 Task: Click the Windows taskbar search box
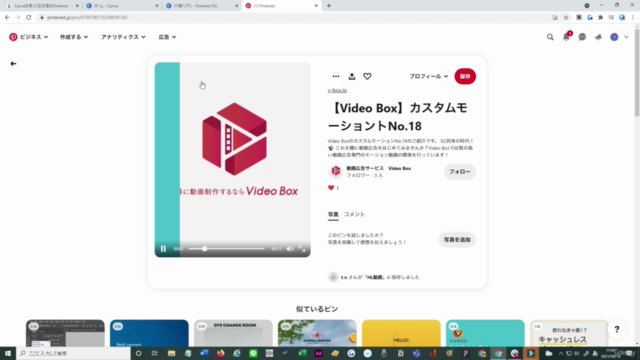[73, 353]
